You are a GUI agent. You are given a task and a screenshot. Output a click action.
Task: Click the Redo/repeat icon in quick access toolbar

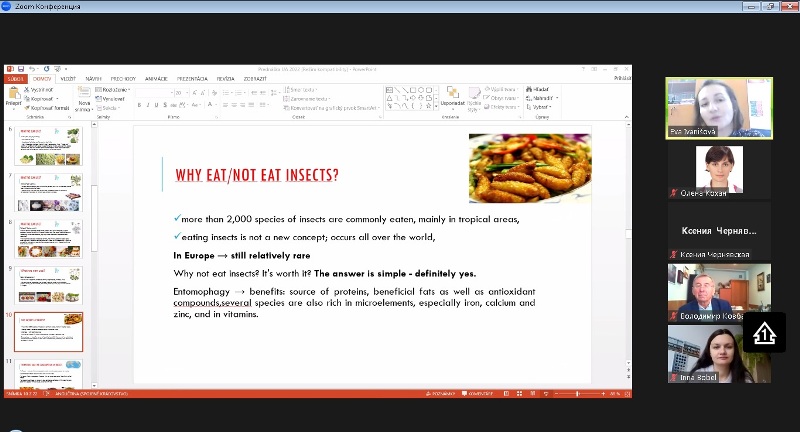click(x=46, y=69)
